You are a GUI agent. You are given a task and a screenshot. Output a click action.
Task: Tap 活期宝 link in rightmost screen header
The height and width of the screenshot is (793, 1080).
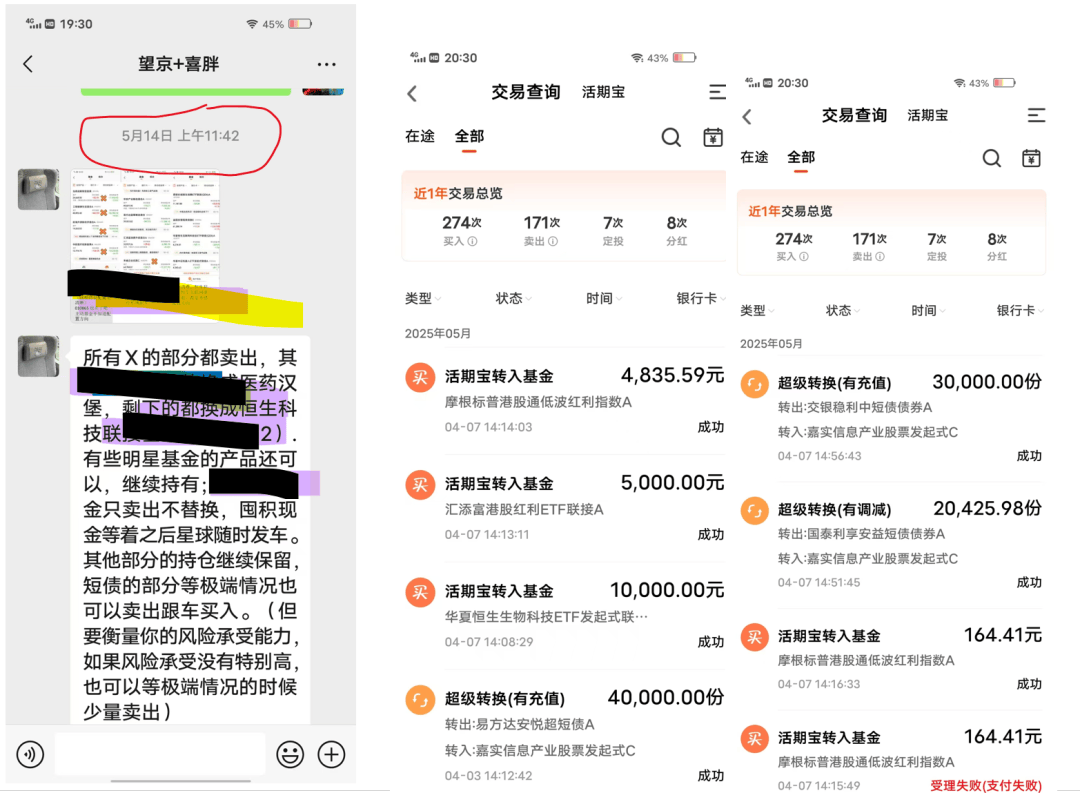(x=927, y=115)
